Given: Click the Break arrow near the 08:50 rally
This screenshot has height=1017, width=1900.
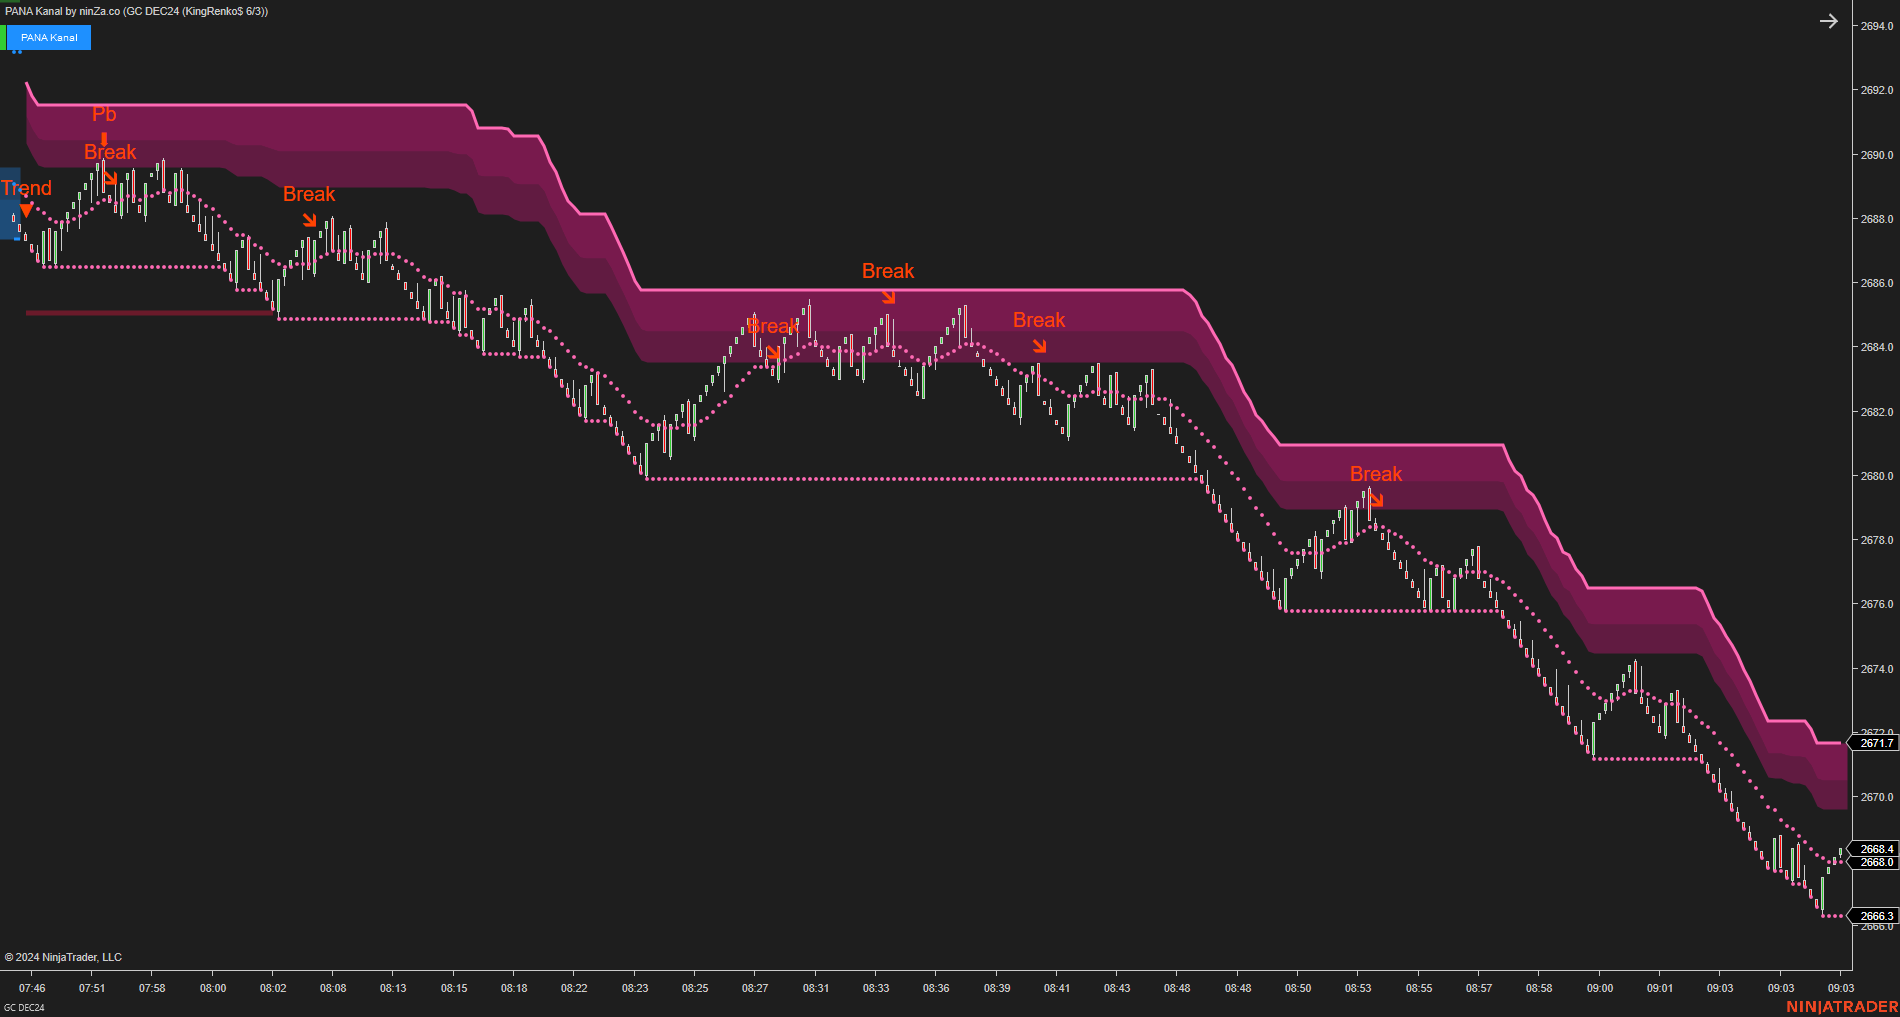Looking at the screenshot, I should coord(1378,499).
